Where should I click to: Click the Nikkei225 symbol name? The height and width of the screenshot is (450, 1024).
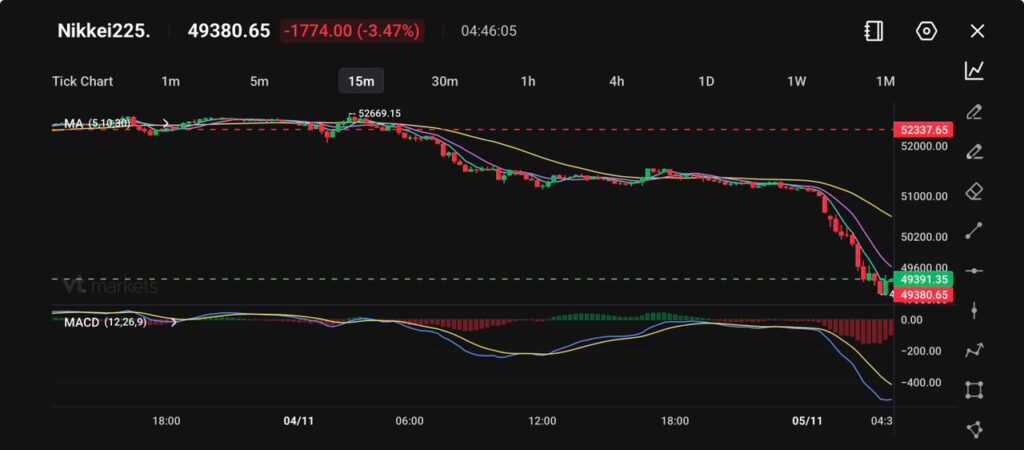103,31
